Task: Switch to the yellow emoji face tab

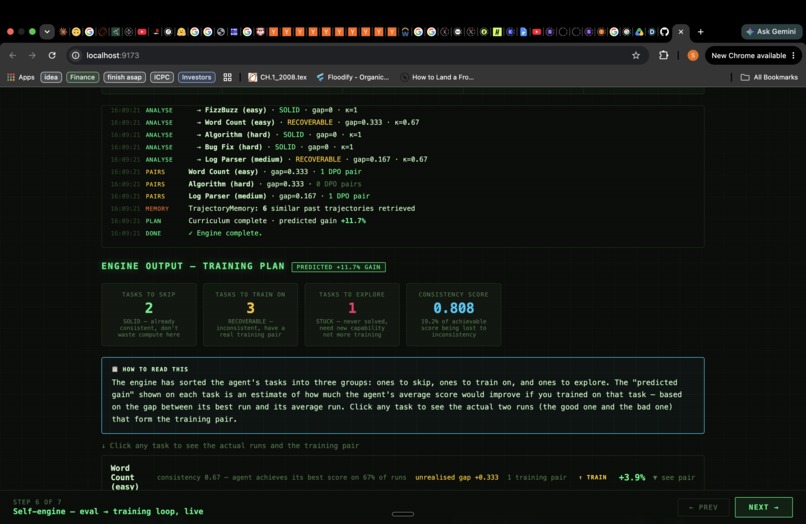Action: 76,31
